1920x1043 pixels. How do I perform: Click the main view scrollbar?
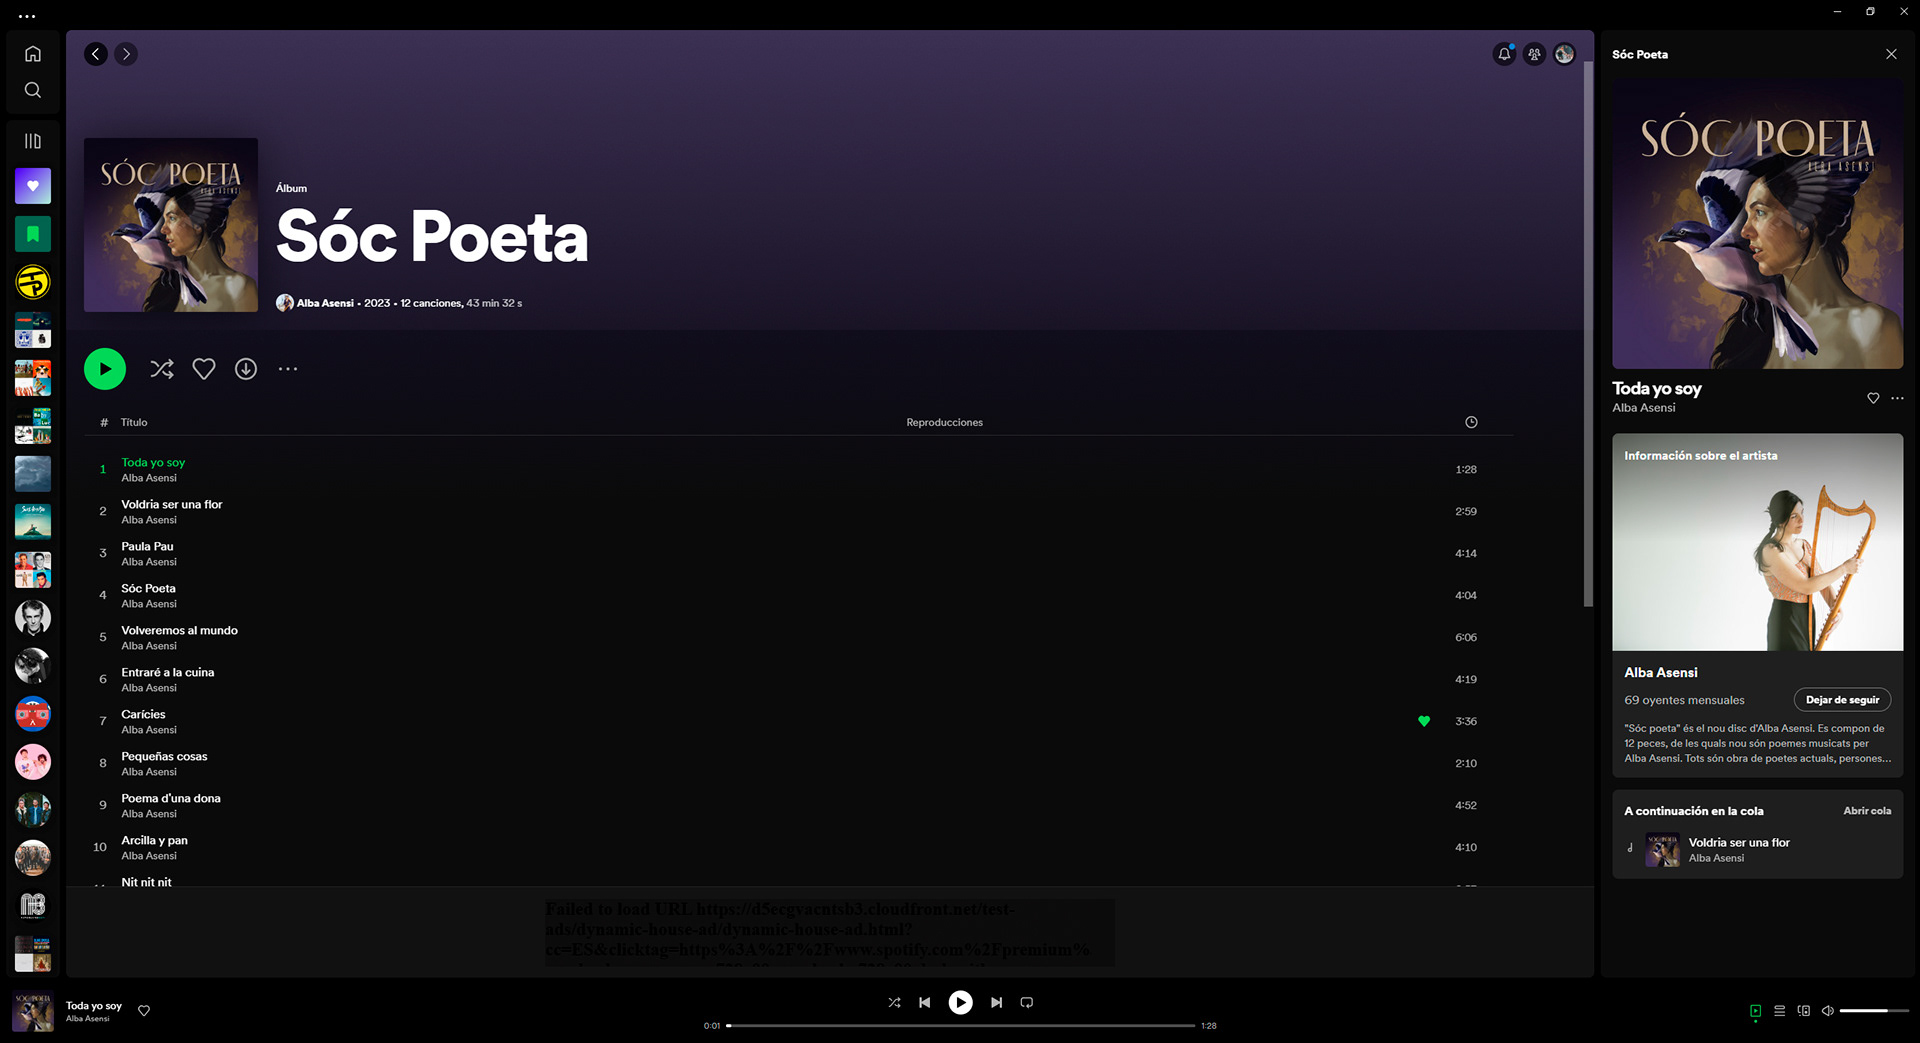point(1588,334)
